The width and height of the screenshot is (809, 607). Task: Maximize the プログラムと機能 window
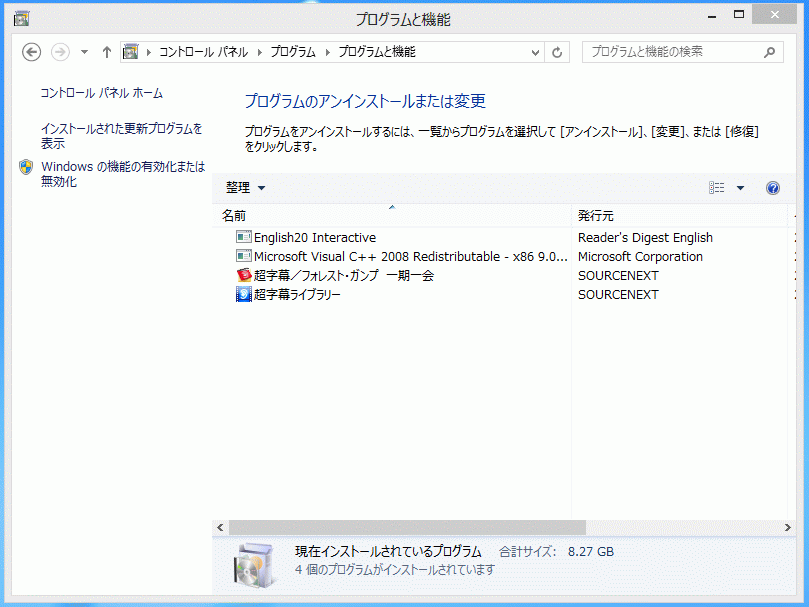point(739,15)
